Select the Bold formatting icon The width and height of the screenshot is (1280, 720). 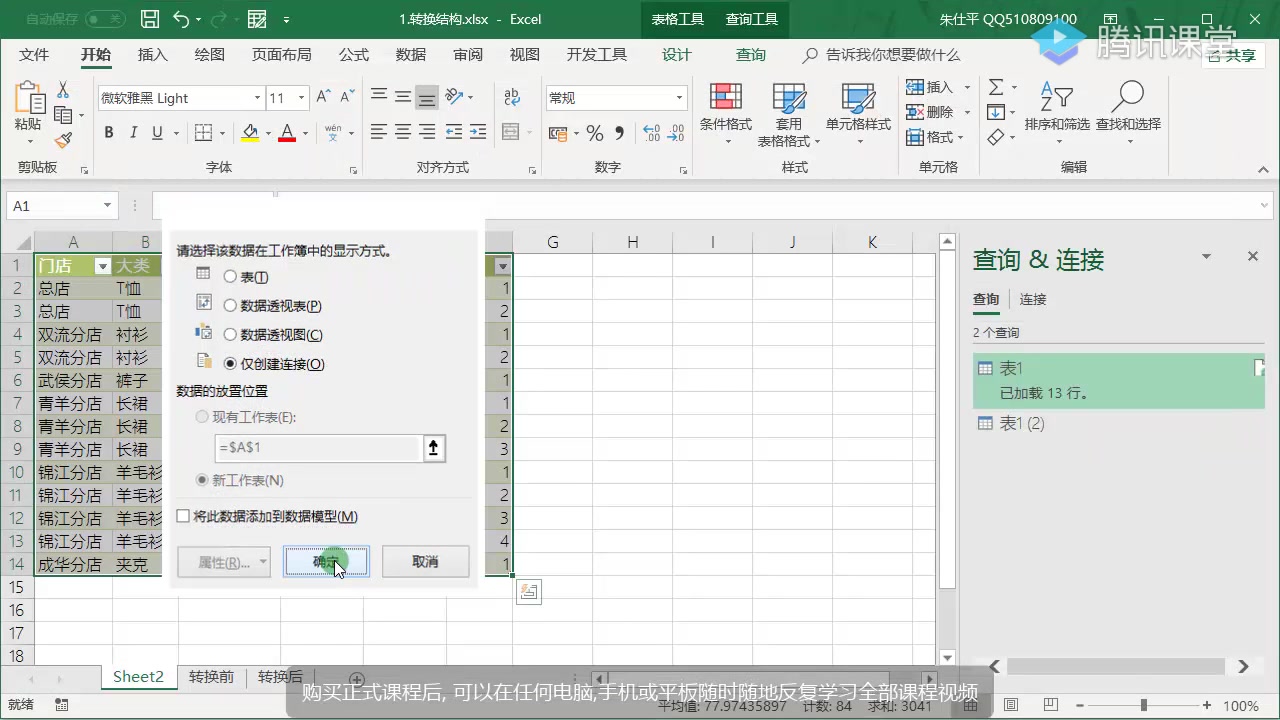click(x=109, y=131)
